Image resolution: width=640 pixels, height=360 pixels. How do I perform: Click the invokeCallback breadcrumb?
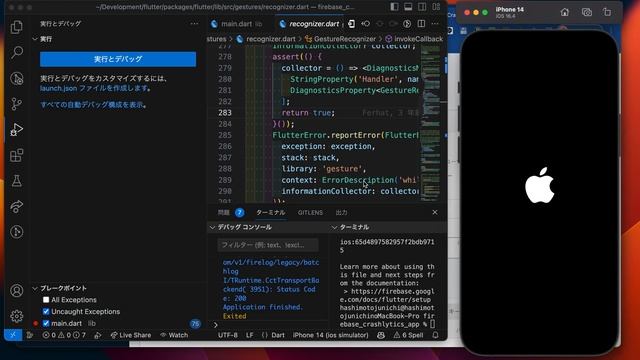[x=414, y=39]
